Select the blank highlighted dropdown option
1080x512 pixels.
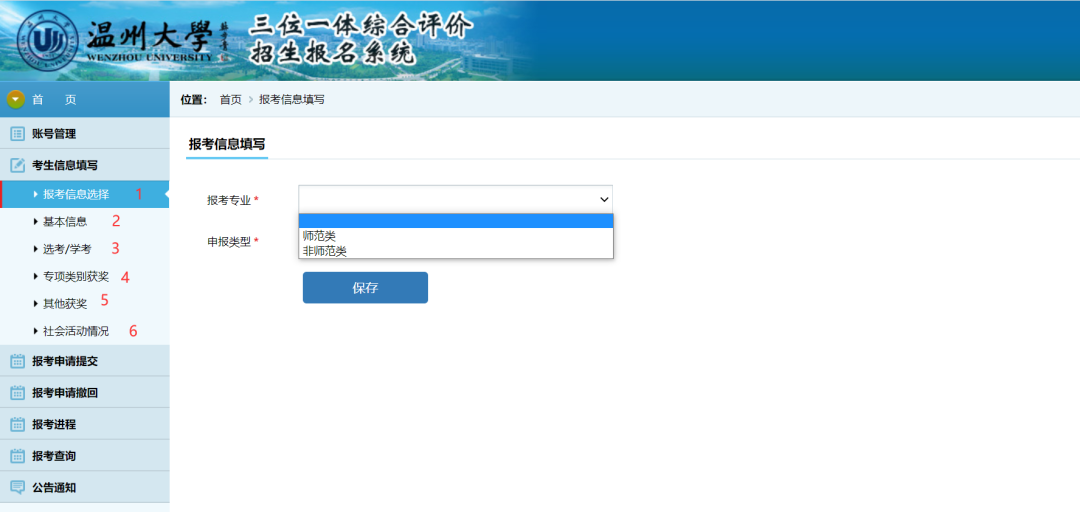(x=455, y=221)
